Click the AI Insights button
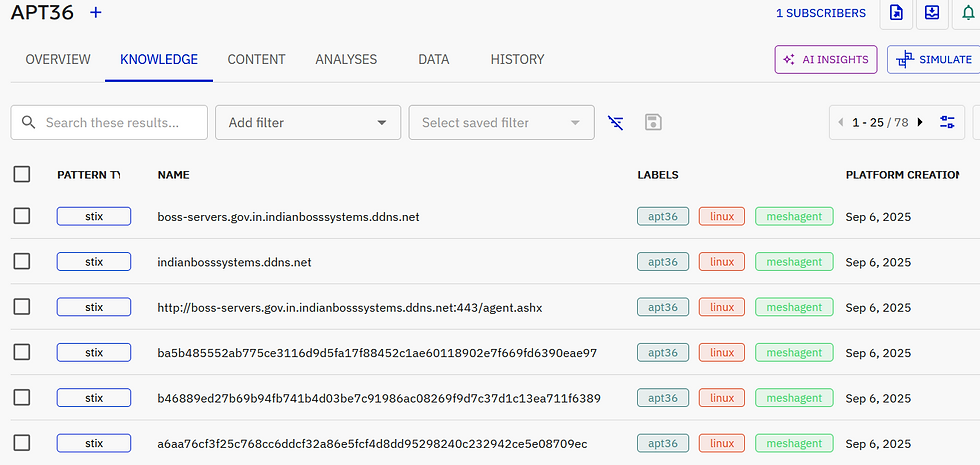Screen dimensions: 980x465 826,60
